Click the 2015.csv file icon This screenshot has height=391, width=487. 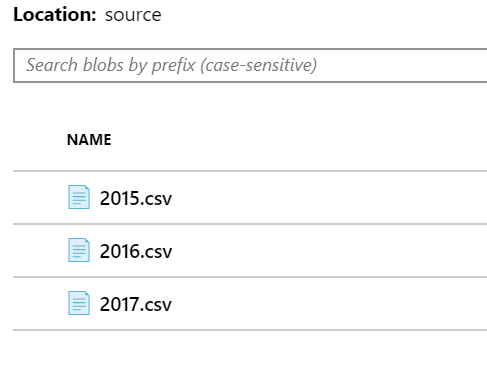click(x=79, y=197)
